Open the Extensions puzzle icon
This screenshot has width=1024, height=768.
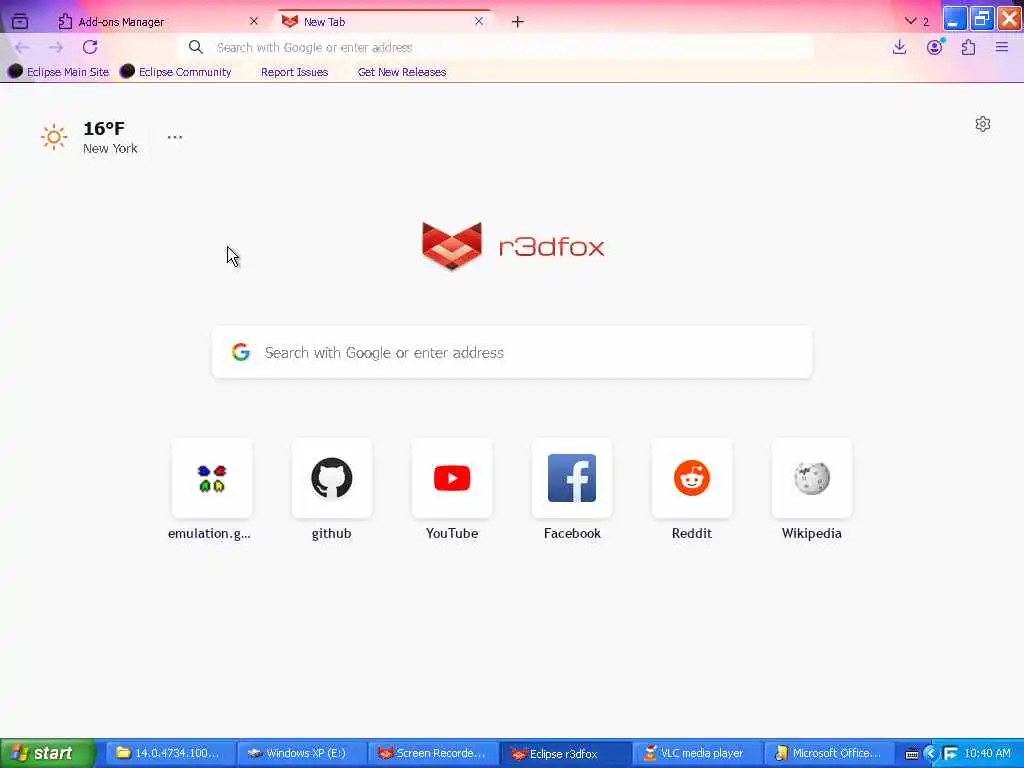coord(968,47)
